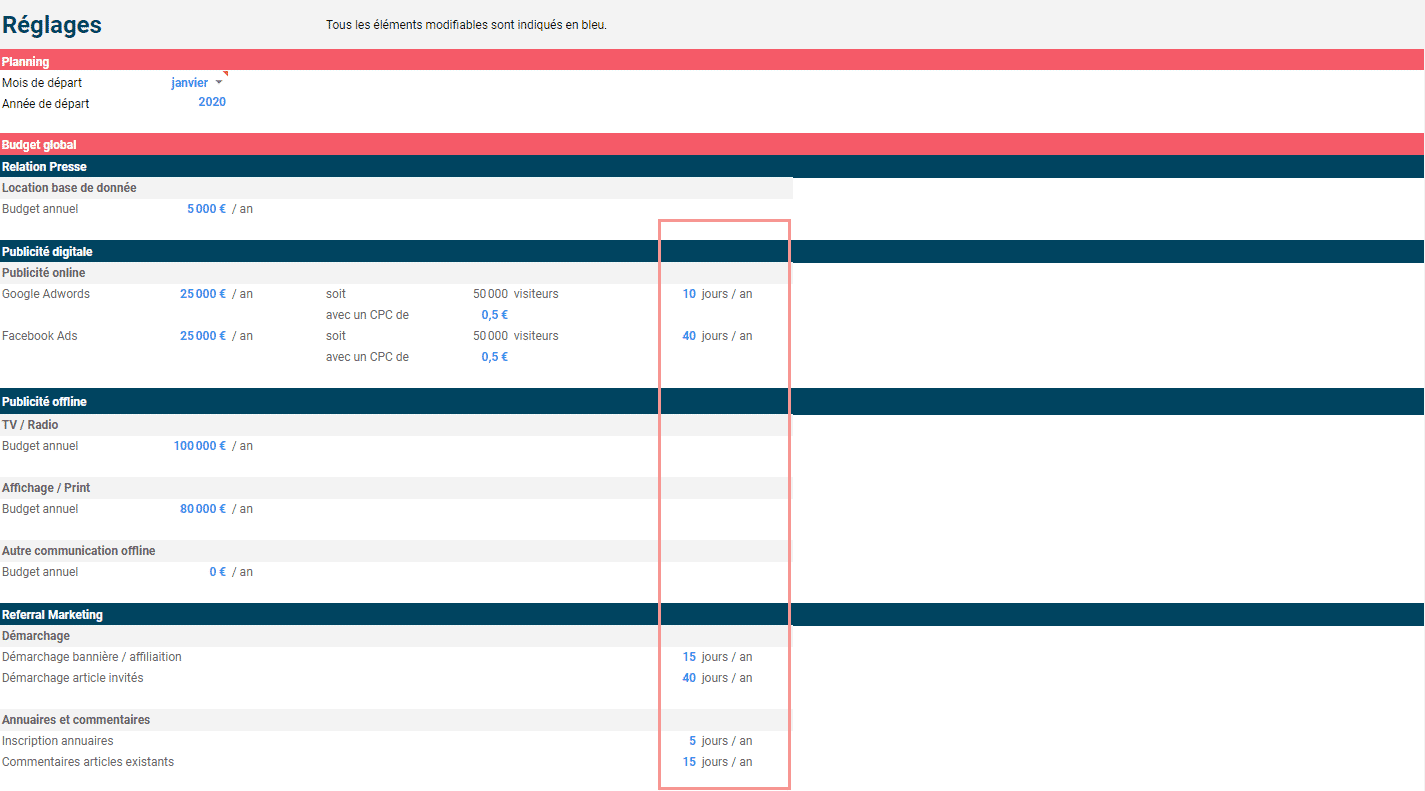1425x791 pixels.
Task: Select Démarchage article invités days value
Action: tap(689, 678)
